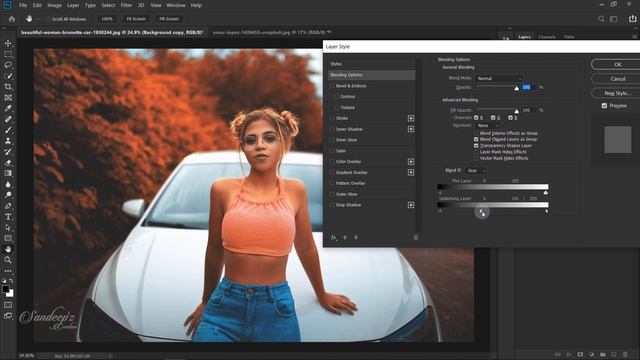Select the Clone Stamp tool

tap(8, 141)
